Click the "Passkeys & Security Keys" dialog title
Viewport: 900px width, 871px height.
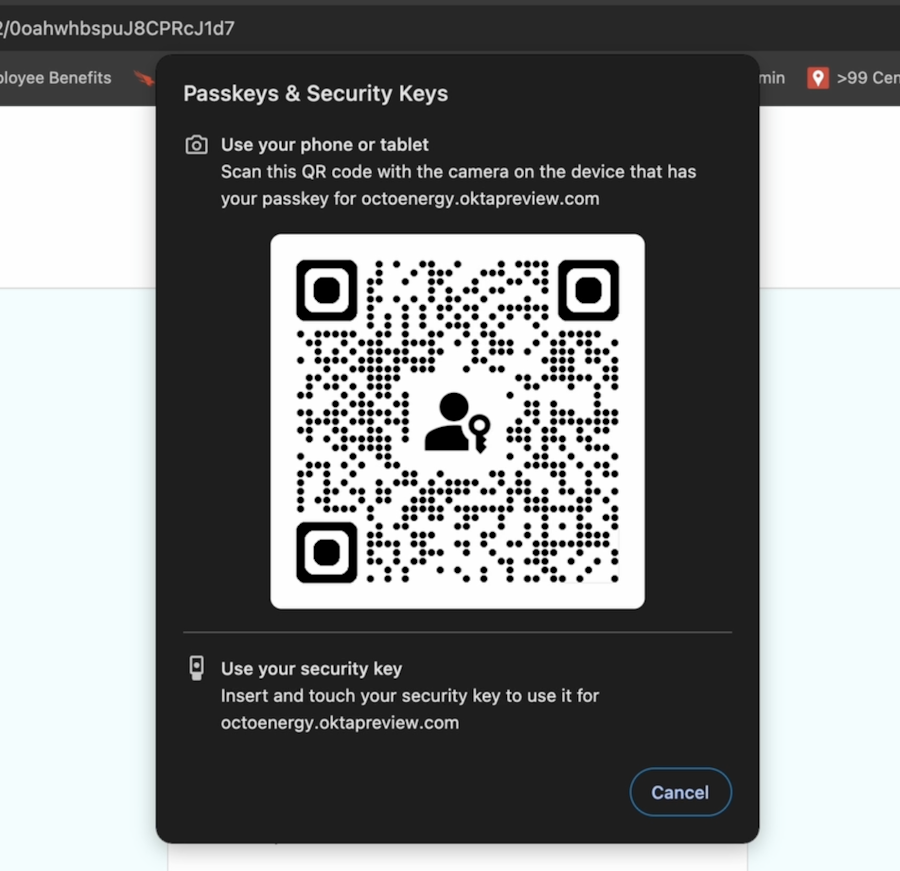pyautogui.click(x=315, y=94)
